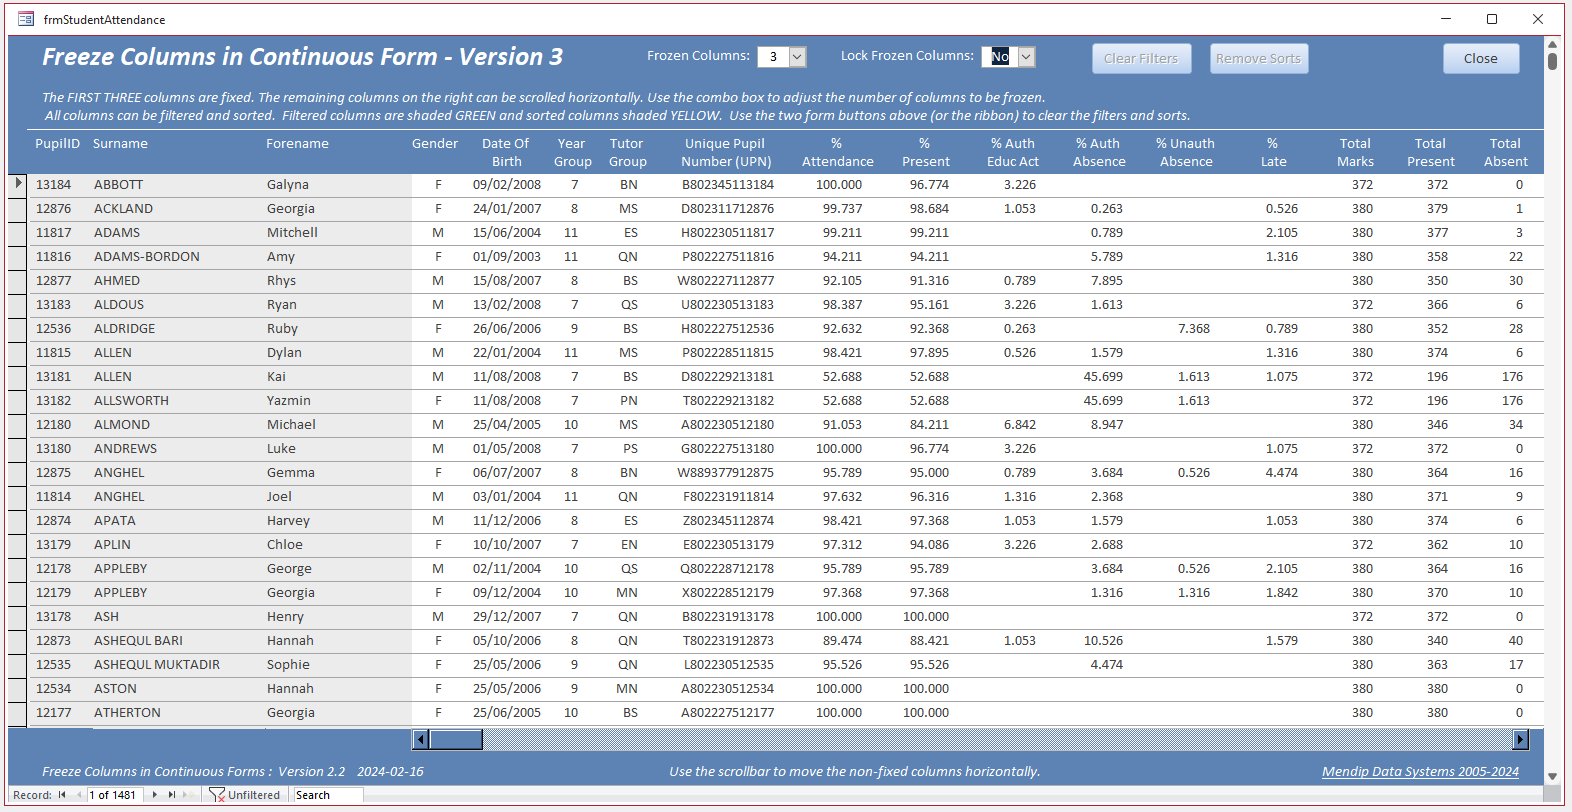Select the surname cell ADAMS-BORDON

click(147, 256)
